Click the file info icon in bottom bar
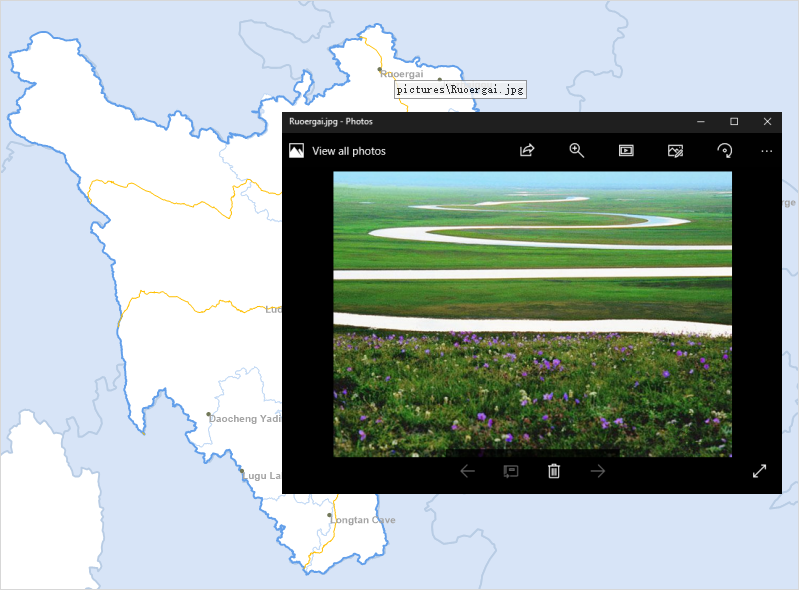The height and width of the screenshot is (590, 799). [510, 471]
